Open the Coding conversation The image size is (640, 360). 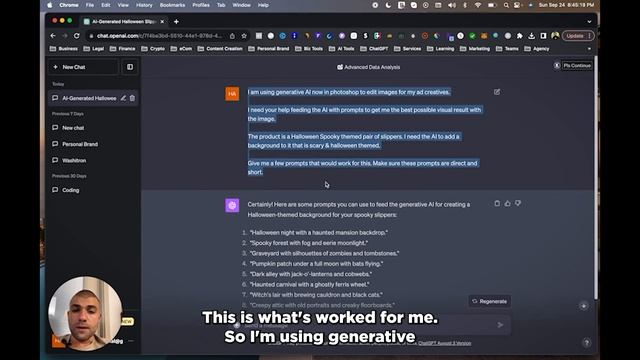point(71,190)
